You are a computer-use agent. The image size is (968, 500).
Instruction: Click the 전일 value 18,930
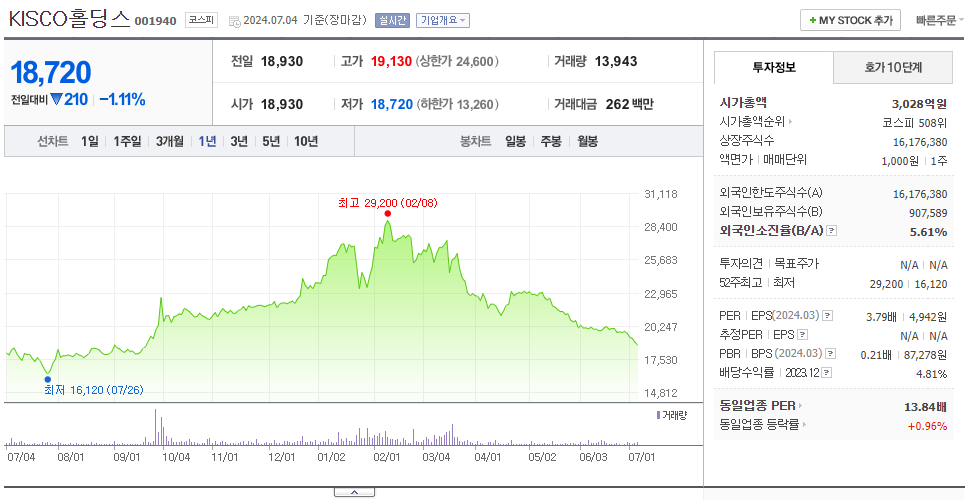pyautogui.click(x=282, y=62)
